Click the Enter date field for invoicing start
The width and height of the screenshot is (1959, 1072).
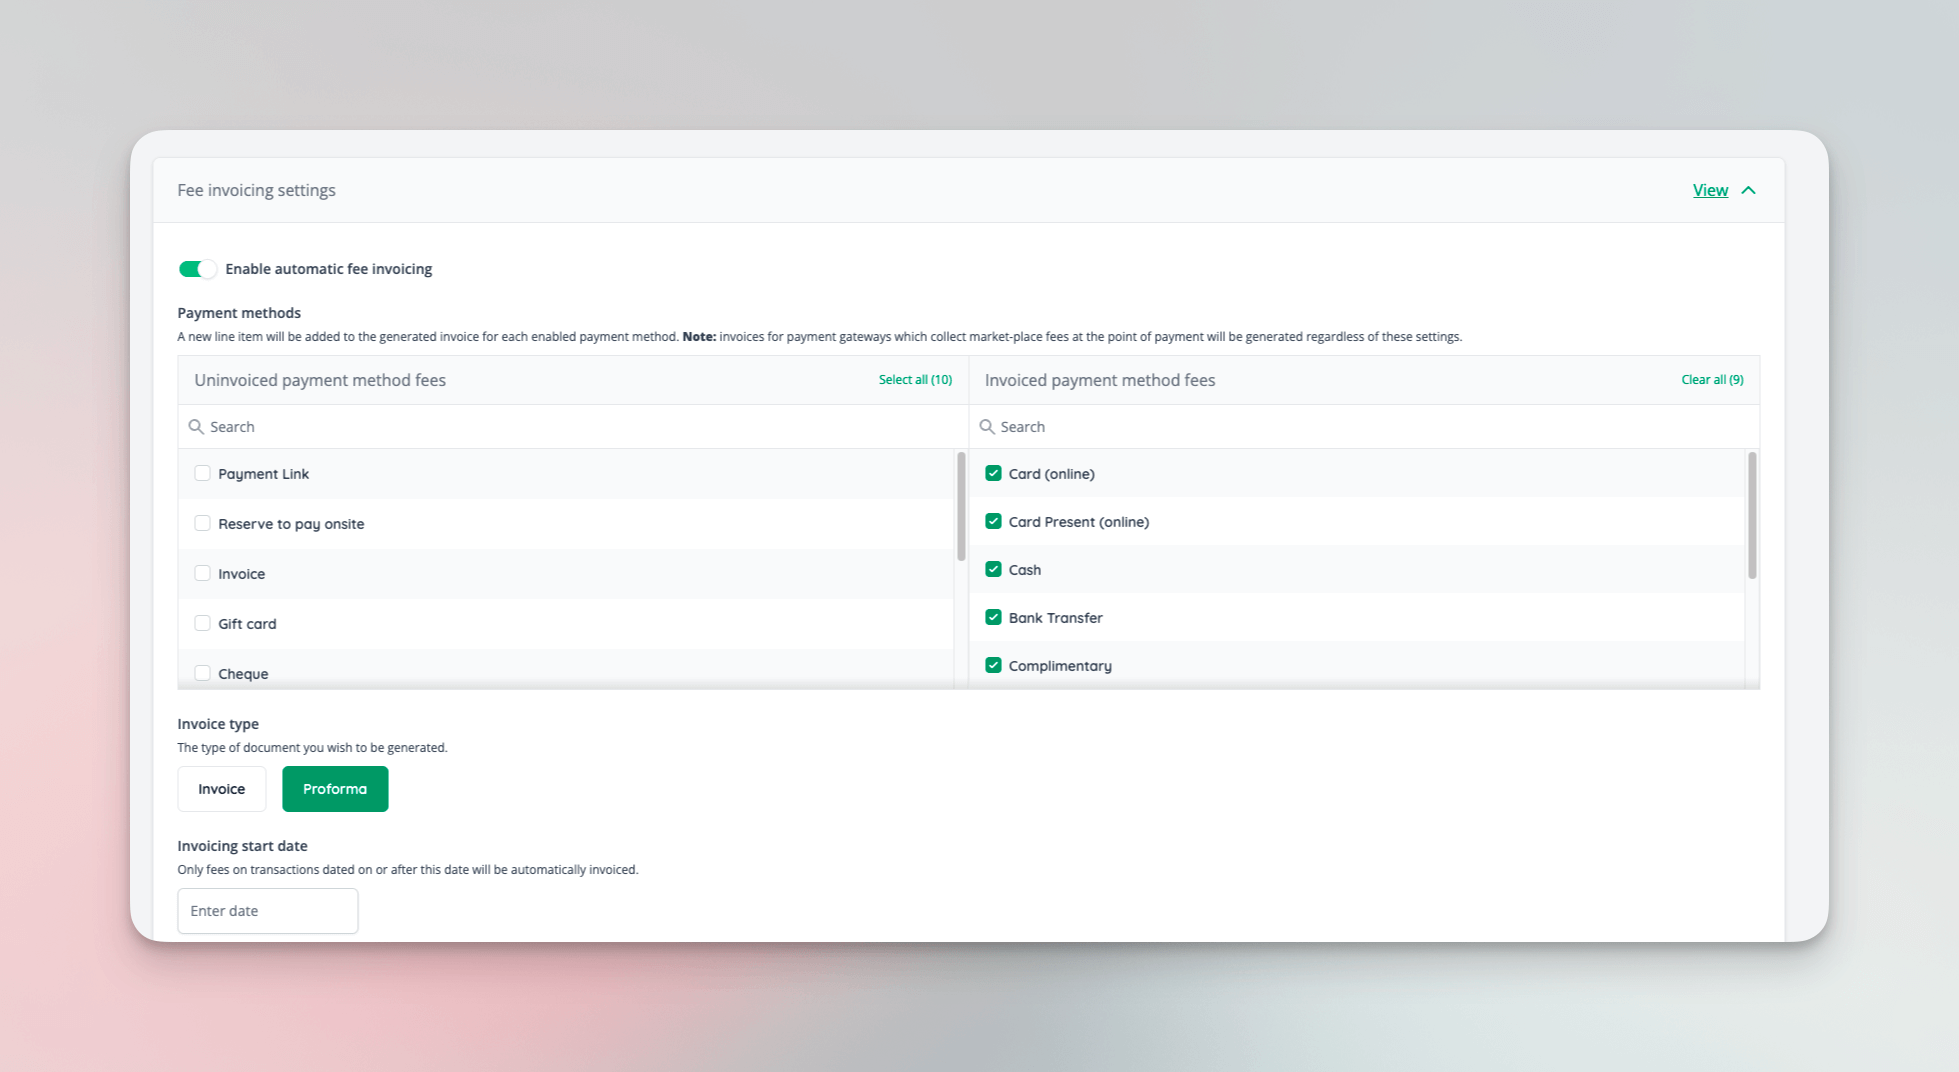click(x=267, y=910)
